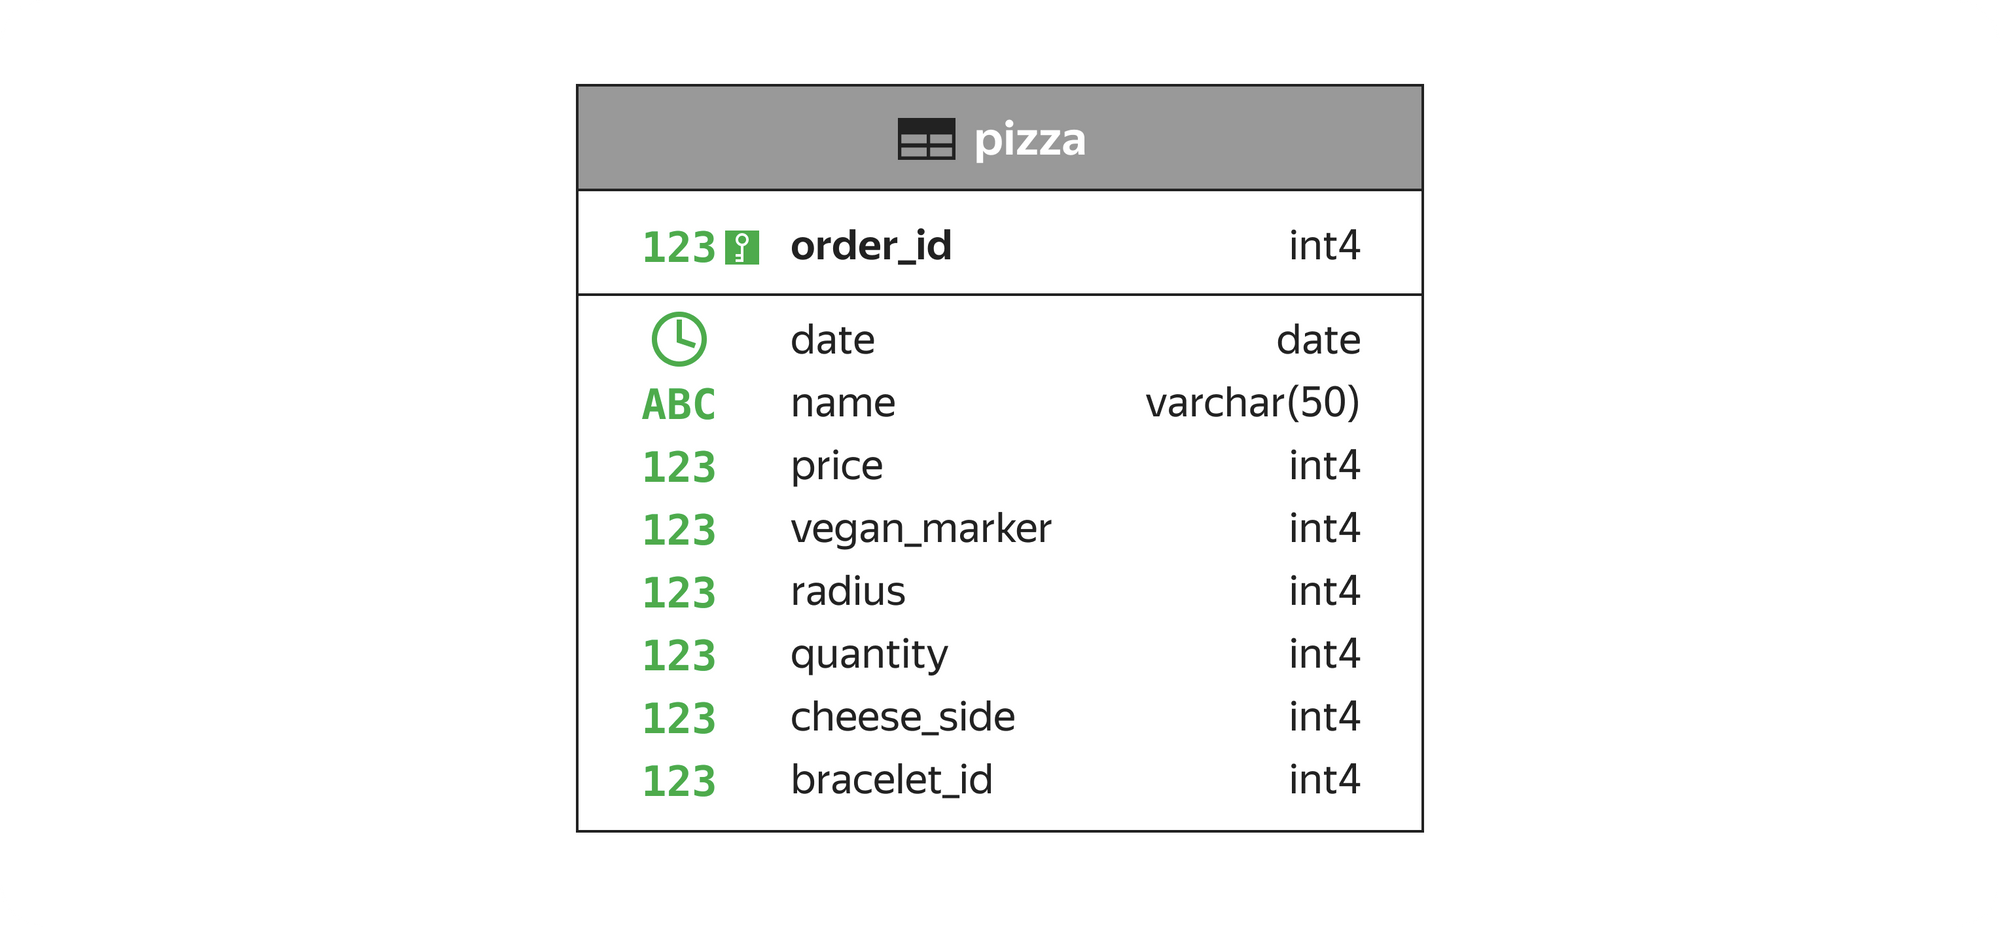The image size is (2000, 927).
Task: Click the 123 icon beside radius
Action: [x=679, y=594]
